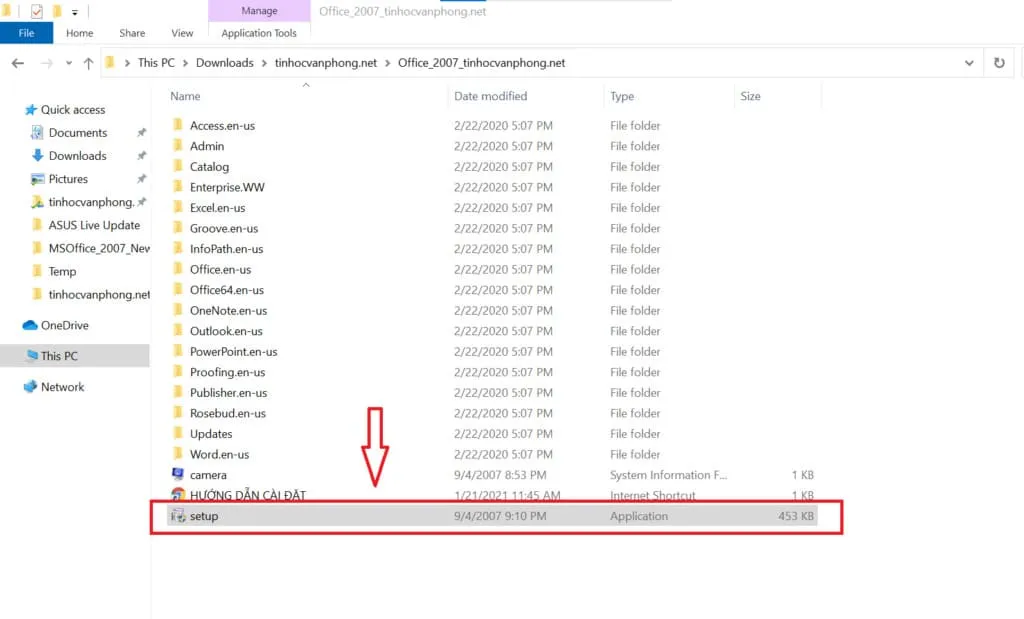Click the Back navigation arrow
This screenshot has height=619, width=1024.
(x=18, y=63)
